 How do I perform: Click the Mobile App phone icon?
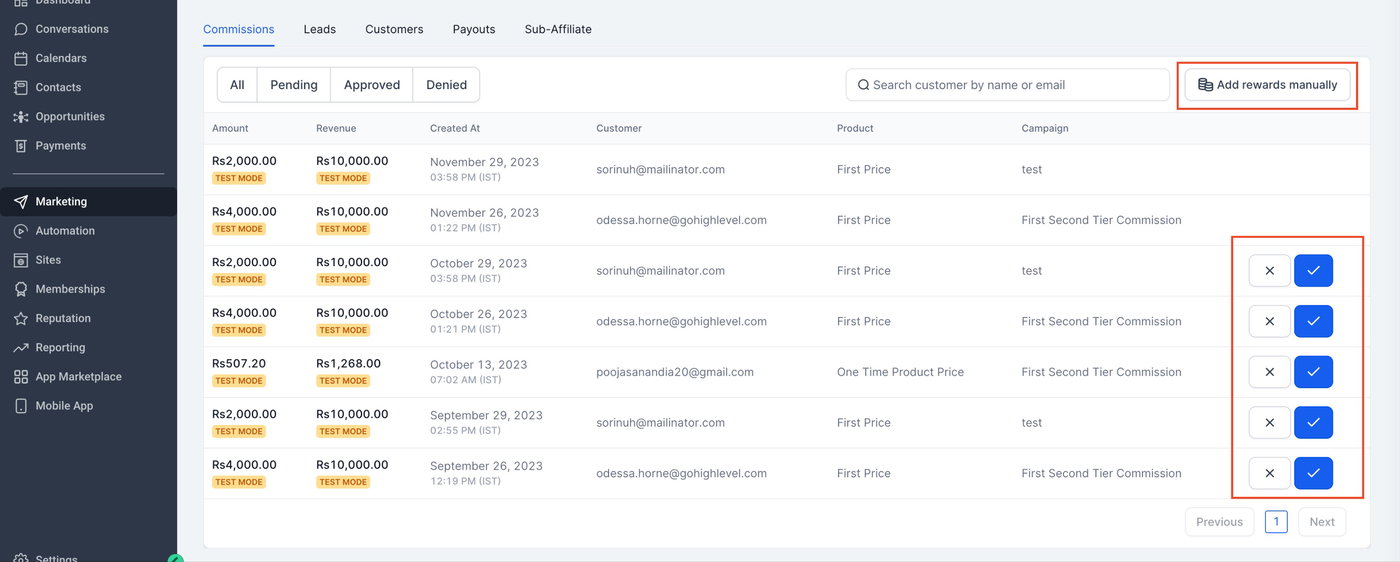20,406
